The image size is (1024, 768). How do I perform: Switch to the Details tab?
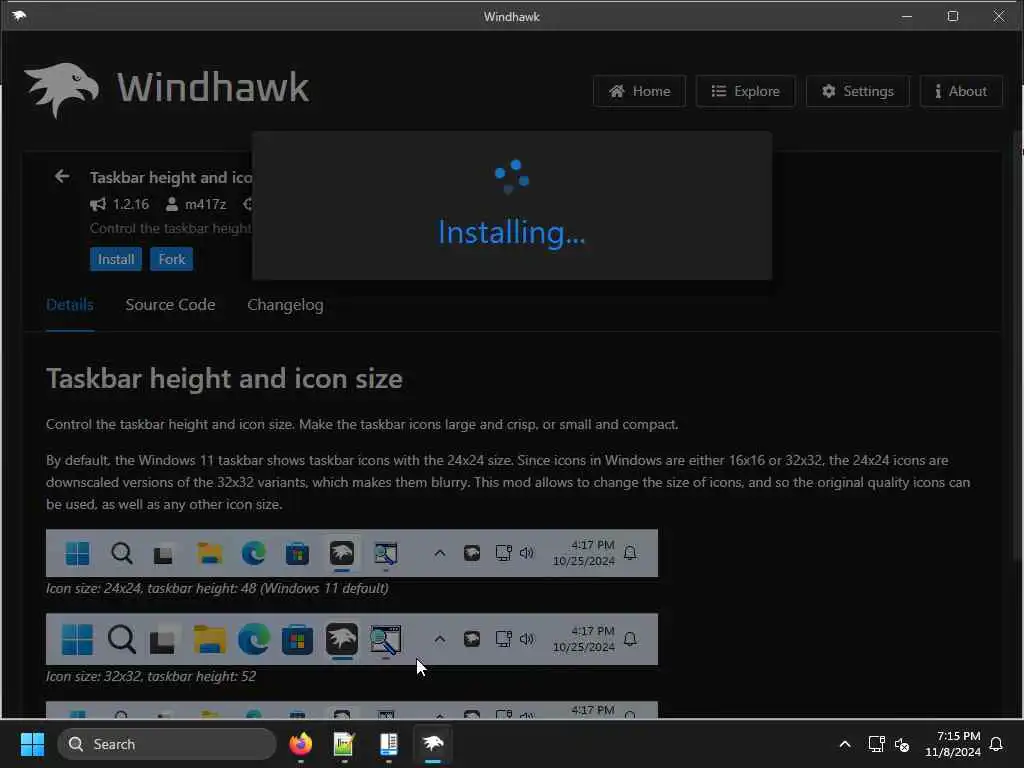click(x=70, y=305)
